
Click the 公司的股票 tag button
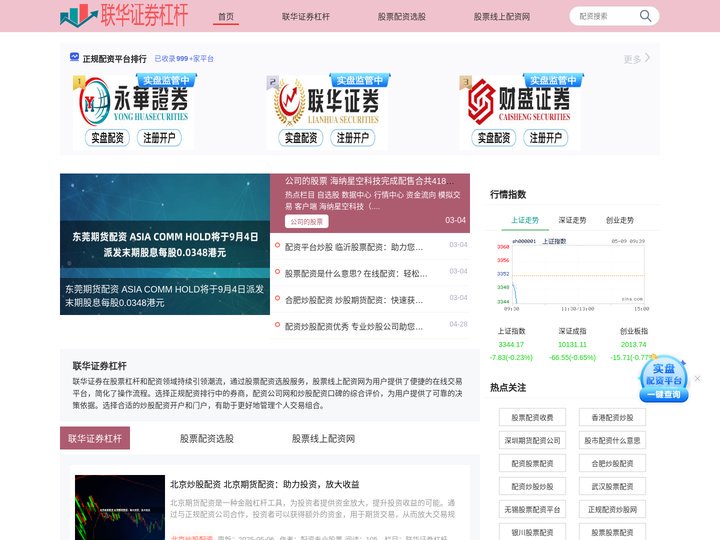click(x=306, y=221)
